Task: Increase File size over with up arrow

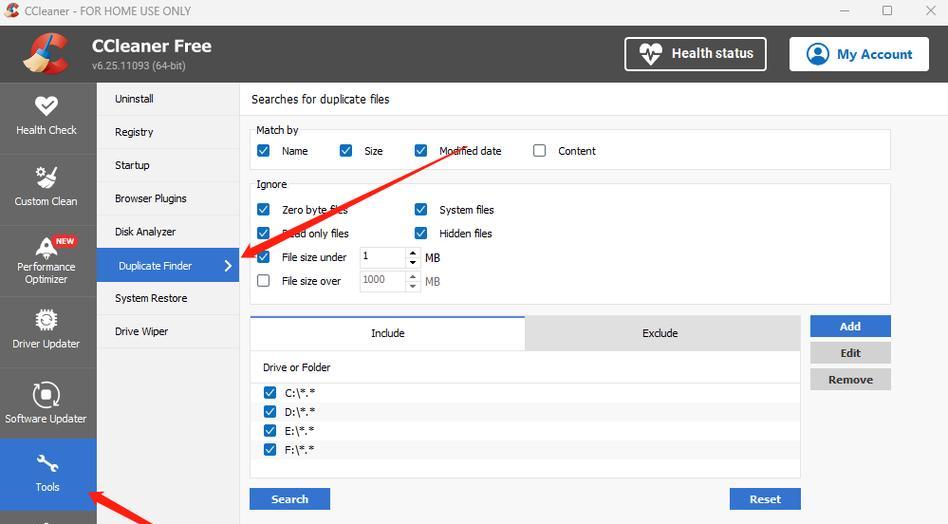Action: (413, 276)
